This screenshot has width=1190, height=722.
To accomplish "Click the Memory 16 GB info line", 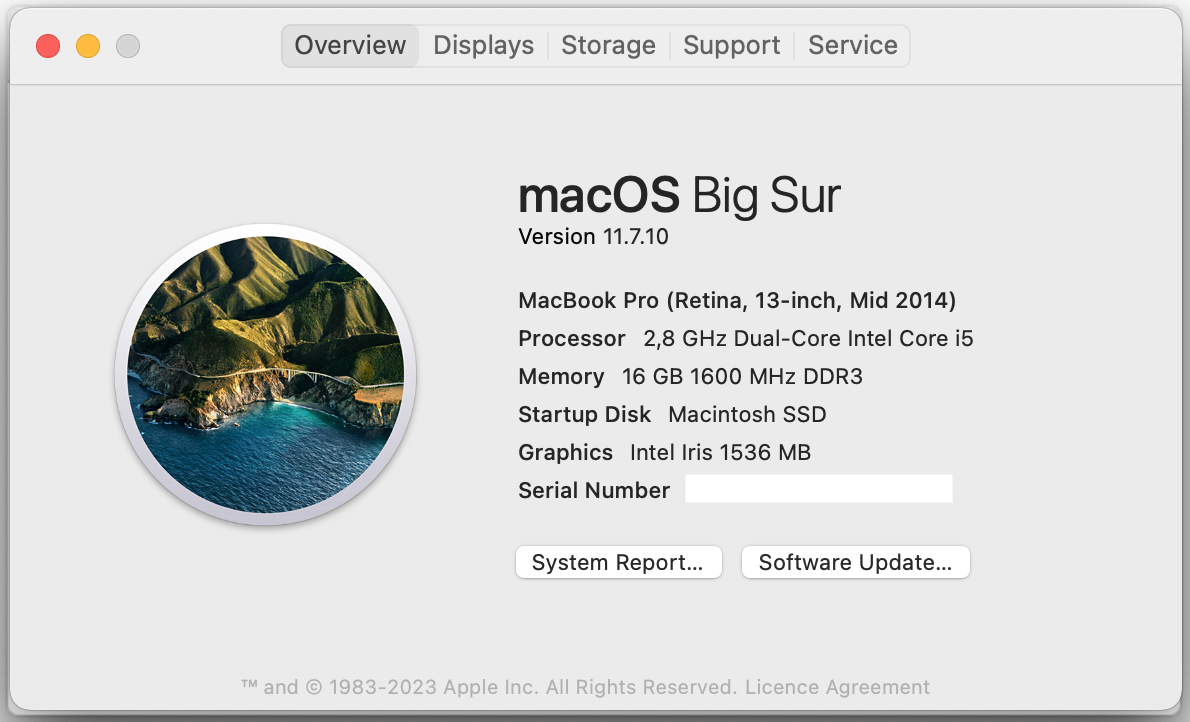I will tap(690, 377).
